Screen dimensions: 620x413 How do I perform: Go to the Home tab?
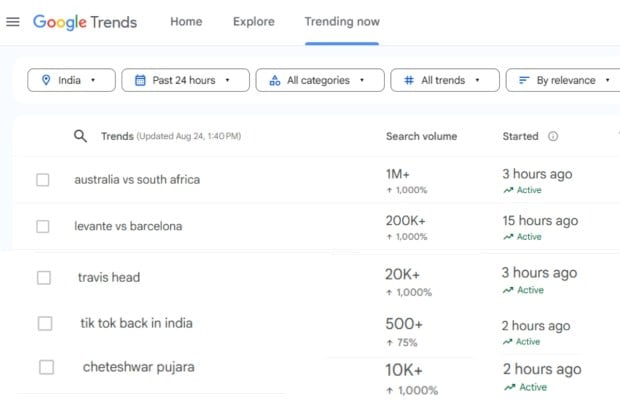tap(186, 22)
